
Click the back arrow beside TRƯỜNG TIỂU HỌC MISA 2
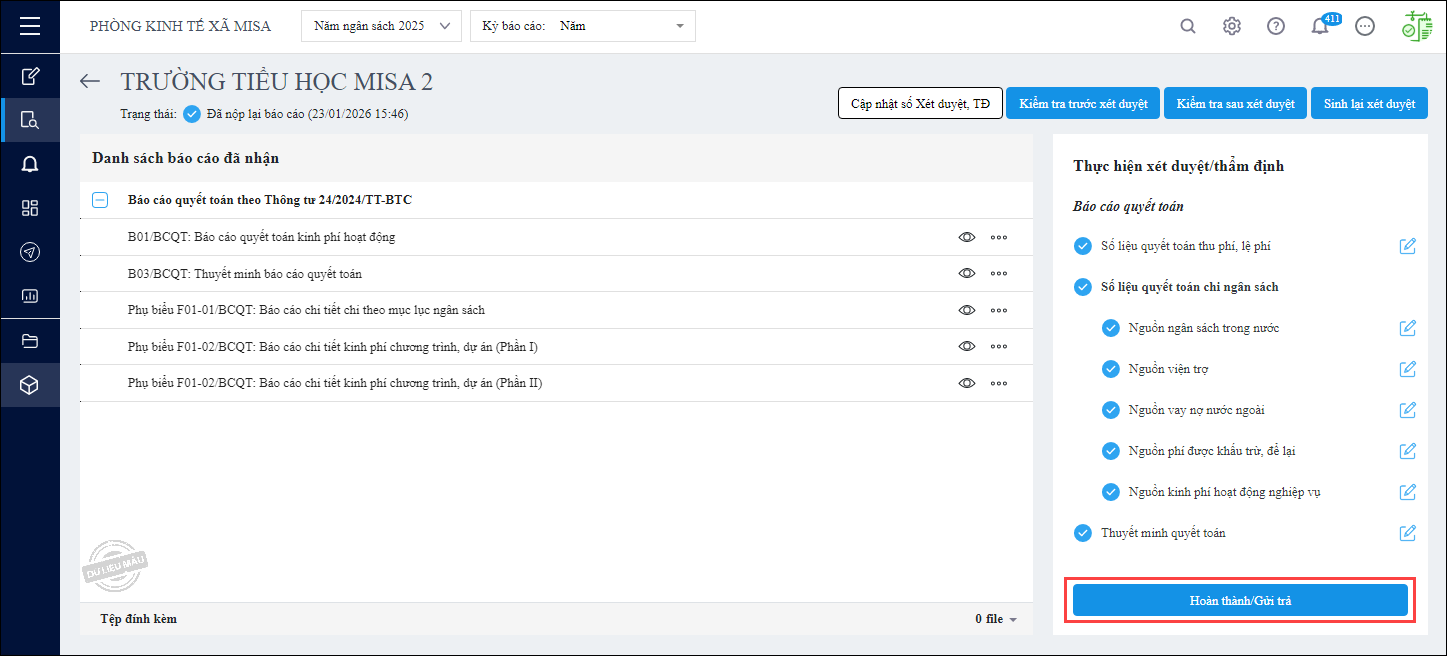point(91,82)
